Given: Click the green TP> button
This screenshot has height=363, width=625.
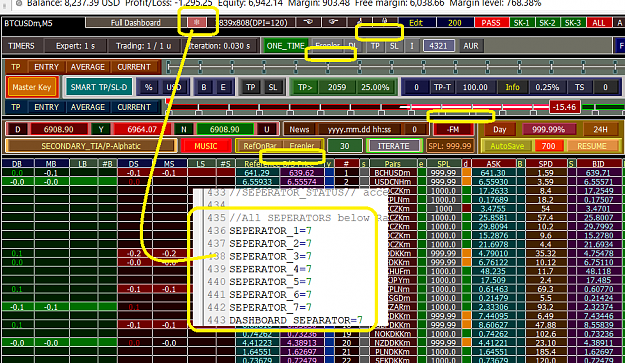Looking at the screenshot, I should click(x=305, y=87).
